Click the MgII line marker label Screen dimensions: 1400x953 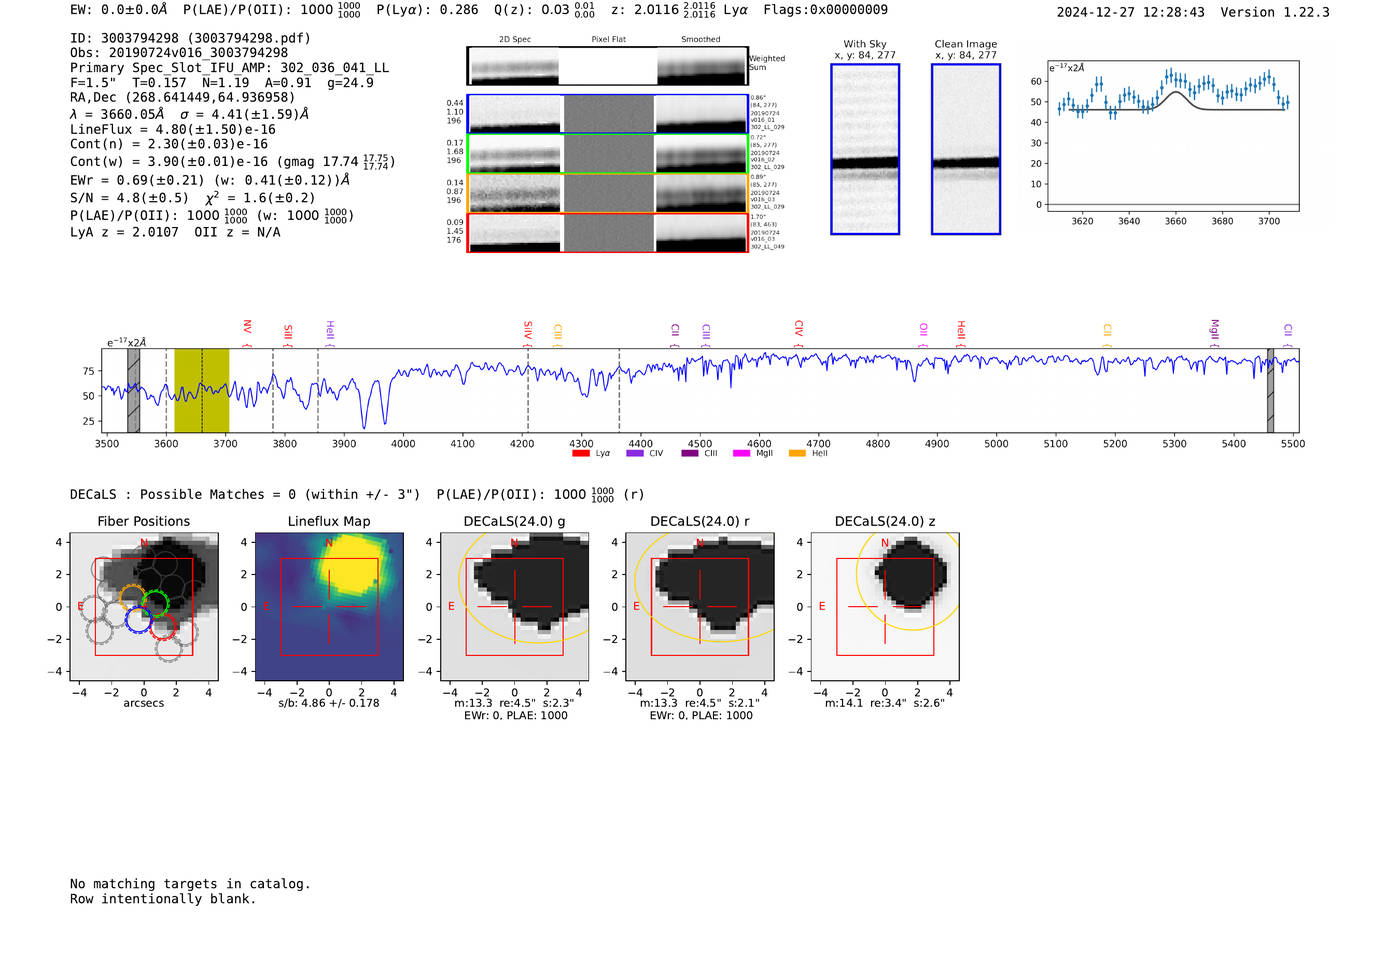click(x=1215, y=331)
